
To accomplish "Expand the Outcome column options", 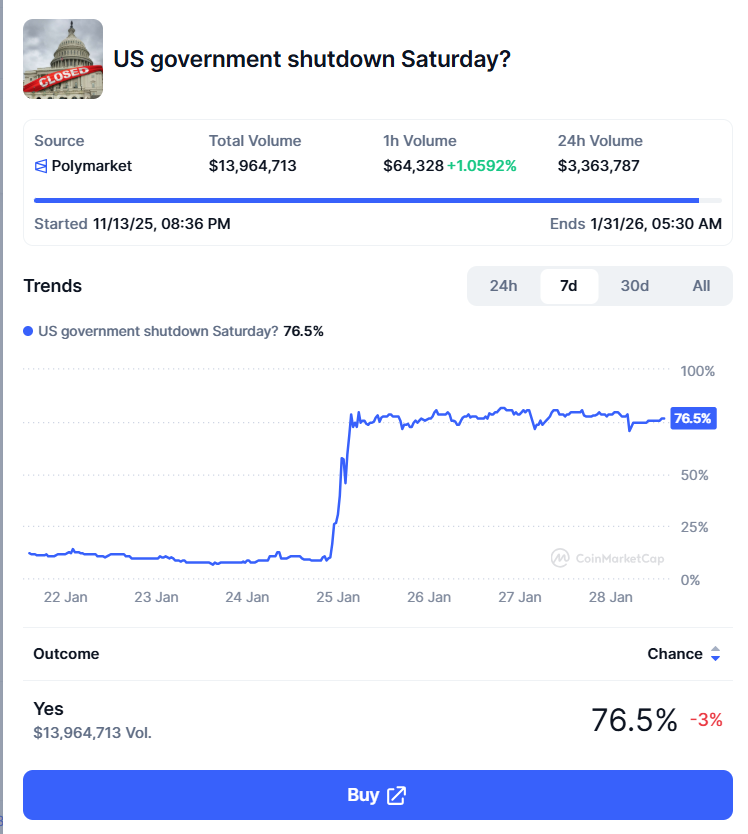I will click(x=66, y=654).
